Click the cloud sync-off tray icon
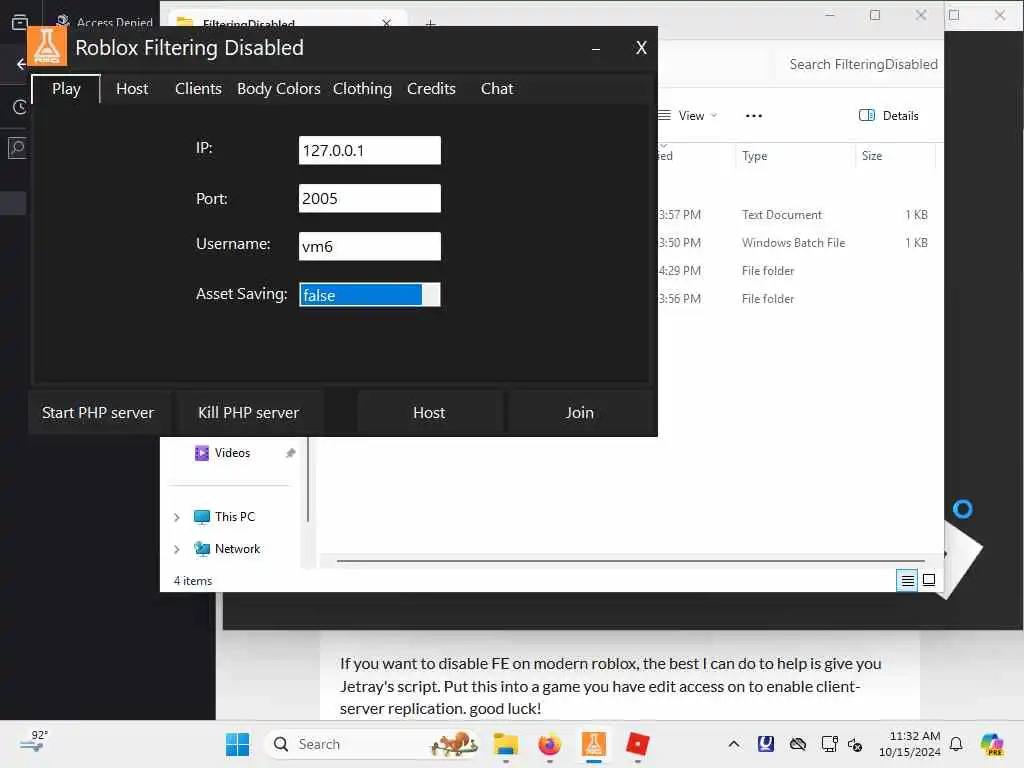The image size is (1024, 768). [797, 744]
